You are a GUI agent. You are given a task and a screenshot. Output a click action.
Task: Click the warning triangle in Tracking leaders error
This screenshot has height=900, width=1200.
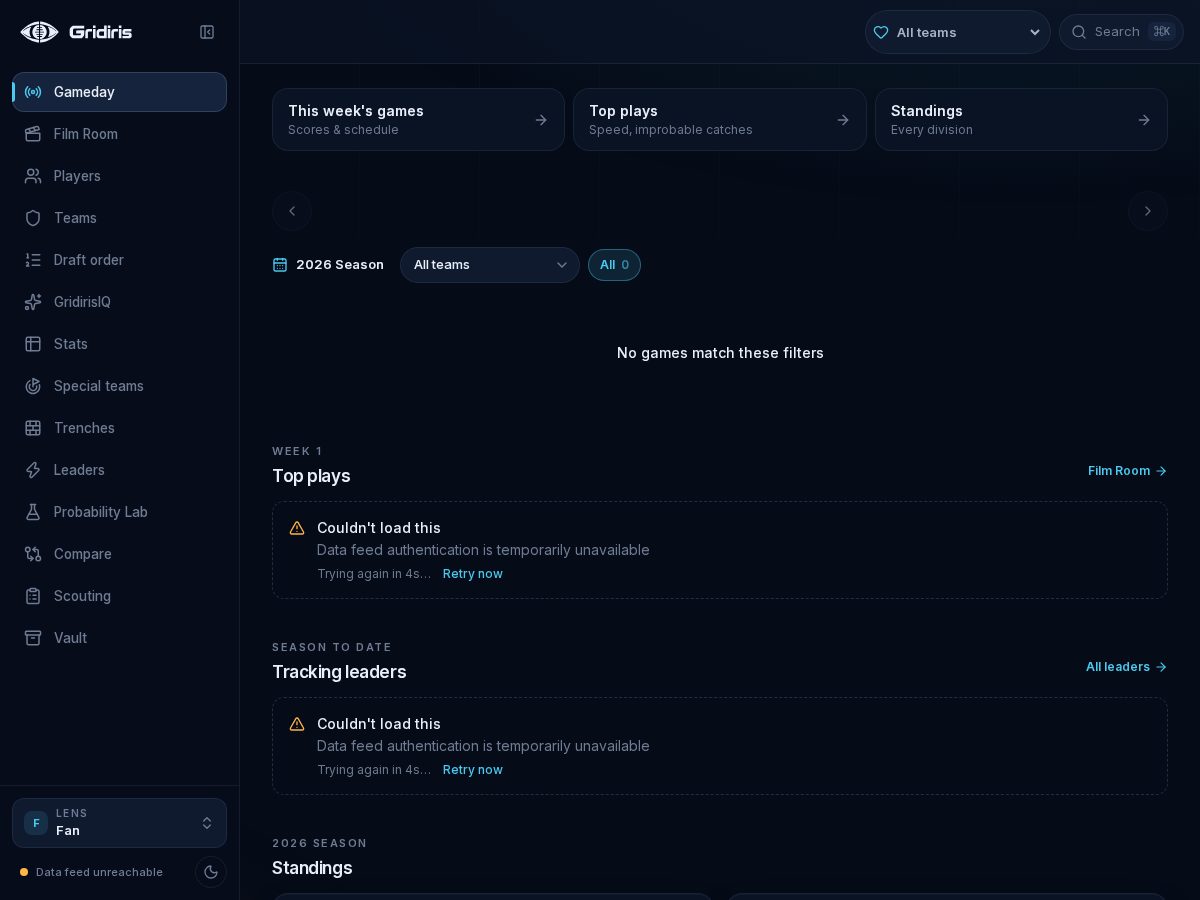coord(297,724)
